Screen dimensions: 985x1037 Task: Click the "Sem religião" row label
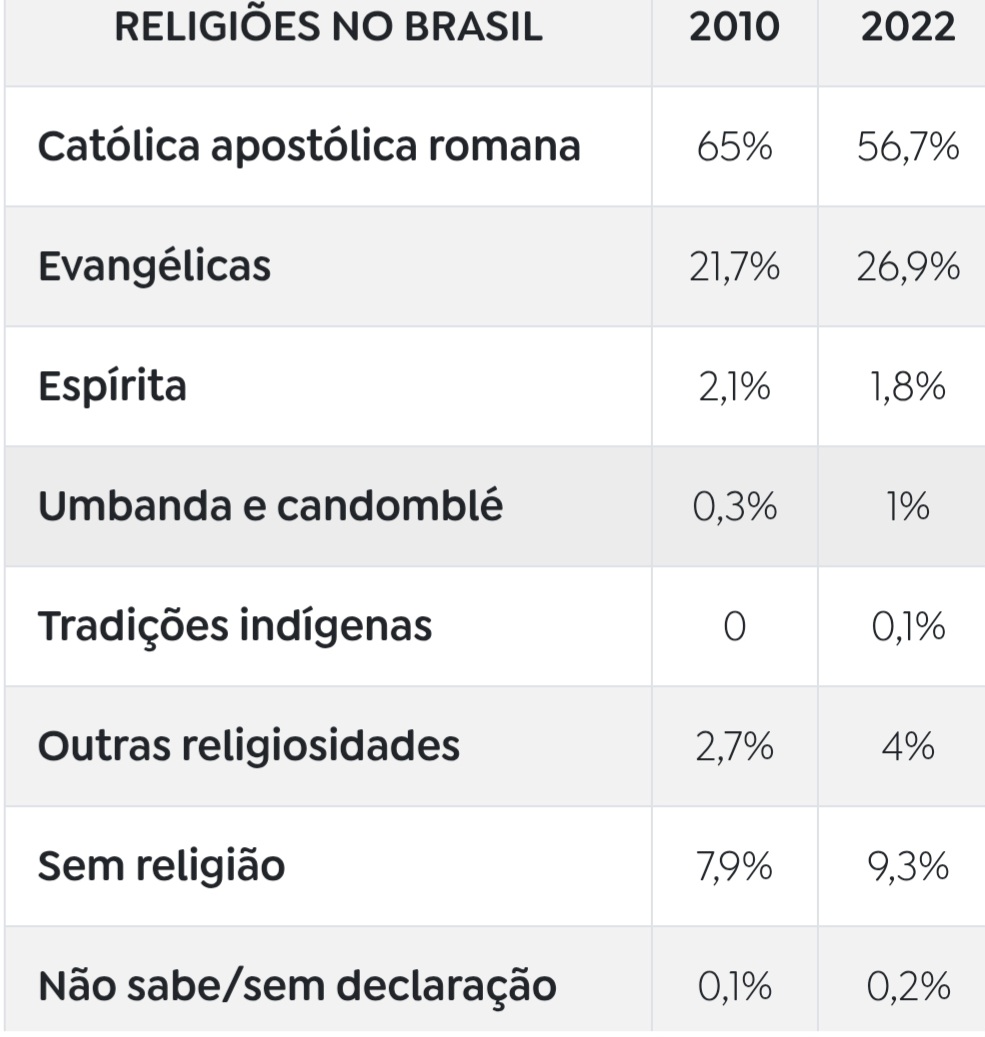(161, 866)
